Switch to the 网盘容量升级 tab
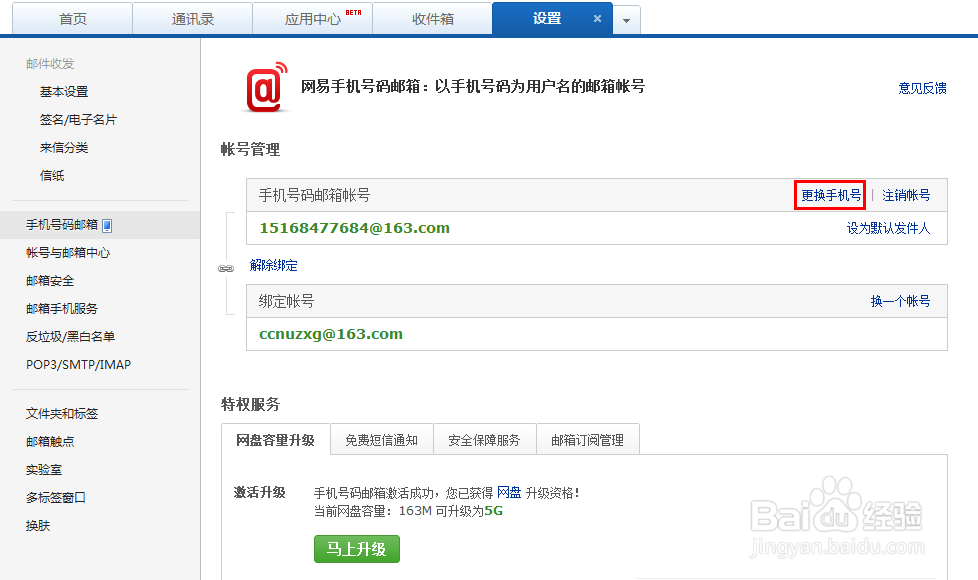The image size is (978, 580). pyautogui.click(x=276, y=440)
